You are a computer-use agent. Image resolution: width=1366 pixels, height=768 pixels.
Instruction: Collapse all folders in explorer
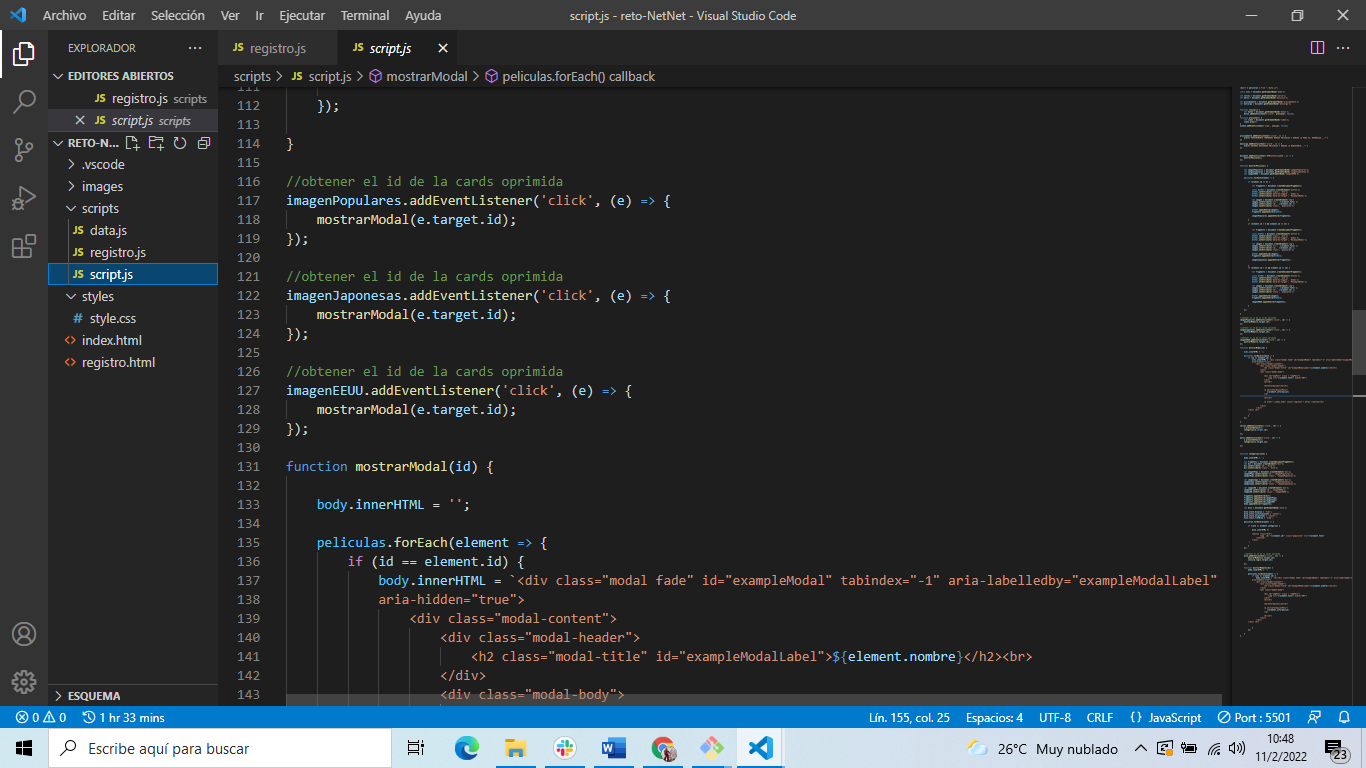pyautogui.click(x=203, y=143)
